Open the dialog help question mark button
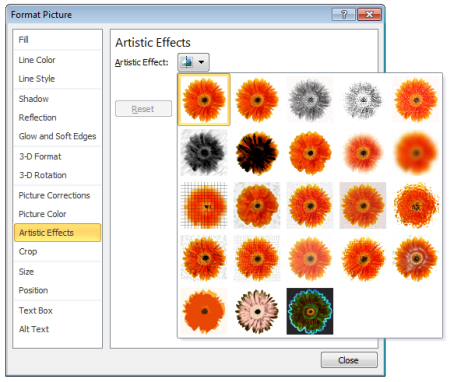The image size is (450, 382). click(344, 15)
